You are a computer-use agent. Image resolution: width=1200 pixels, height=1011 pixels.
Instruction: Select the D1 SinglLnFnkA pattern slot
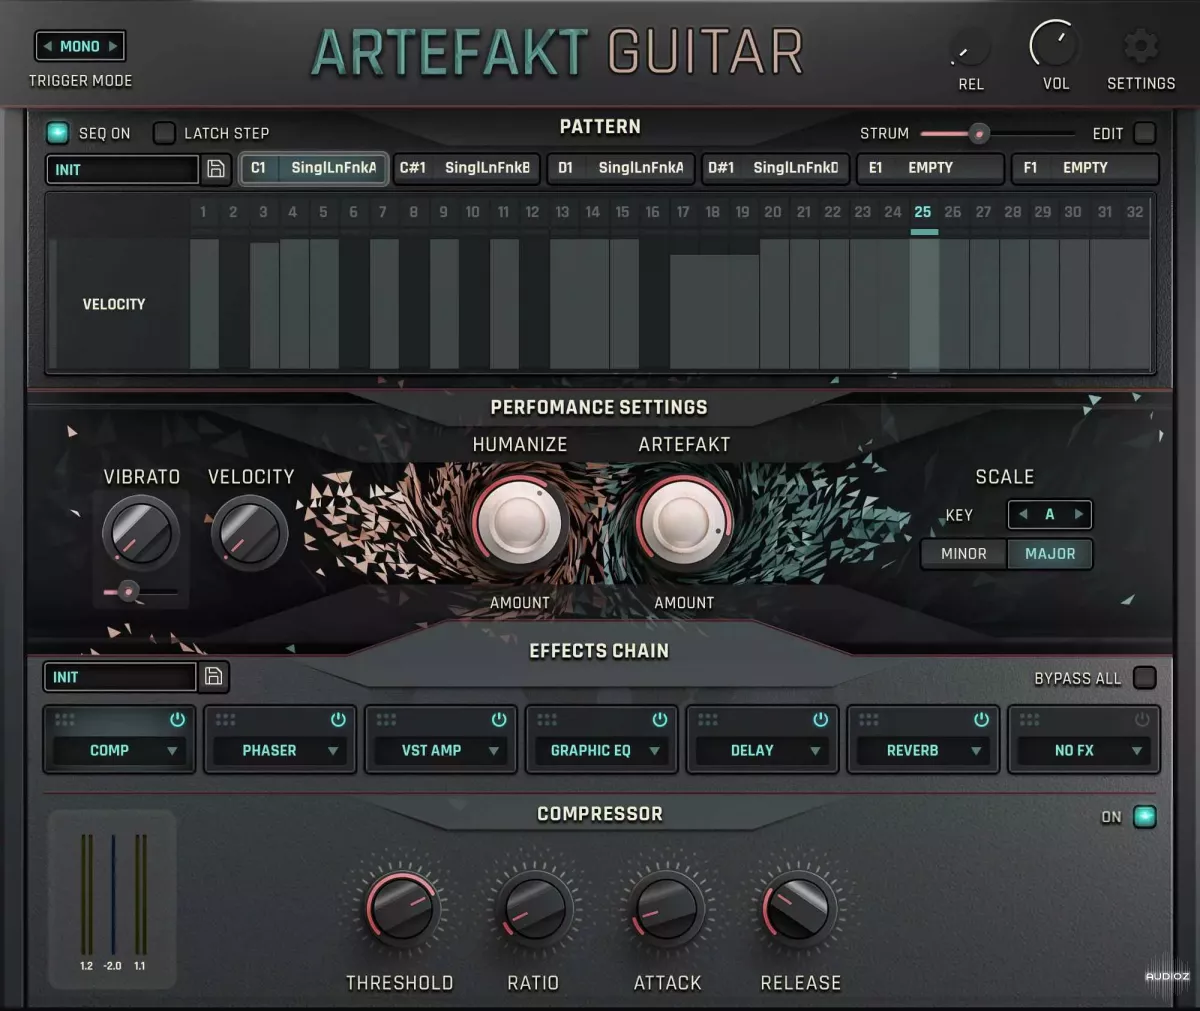(622, 168)
